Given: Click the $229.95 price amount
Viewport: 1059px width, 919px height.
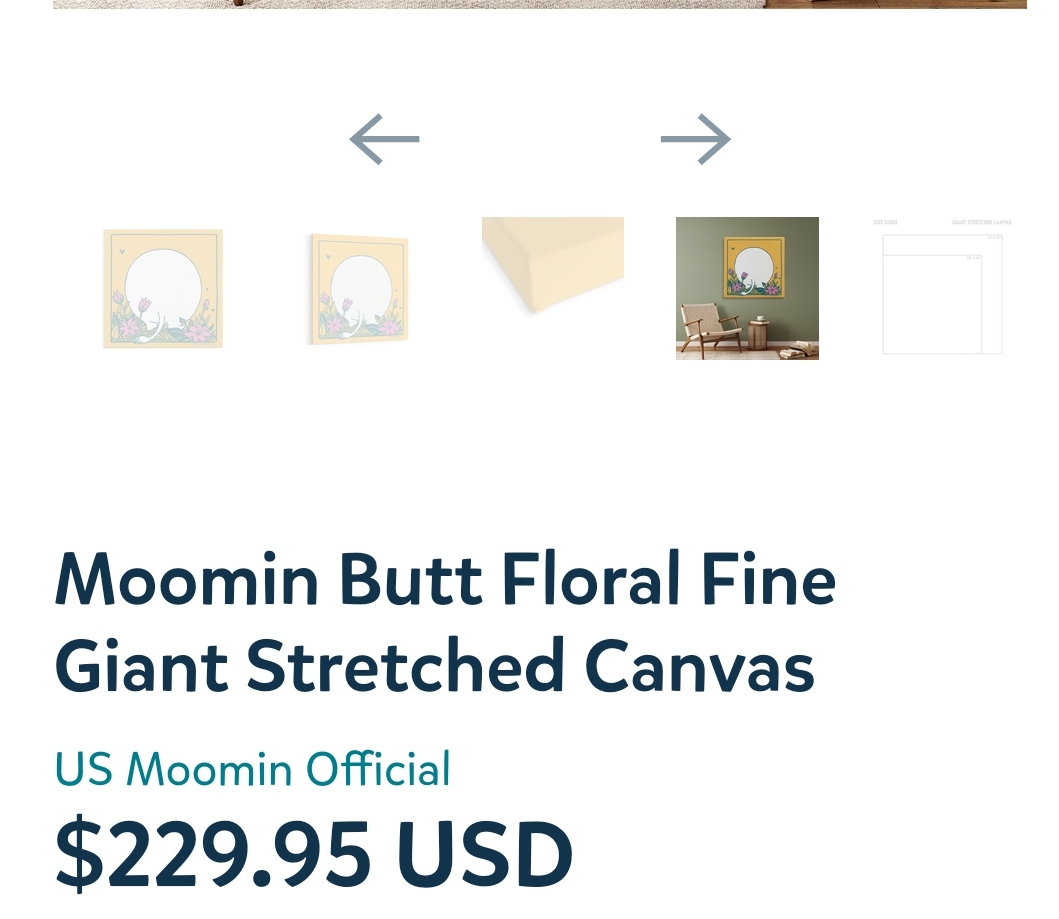Looking at the screenshot, I should (x=213, y=855).
